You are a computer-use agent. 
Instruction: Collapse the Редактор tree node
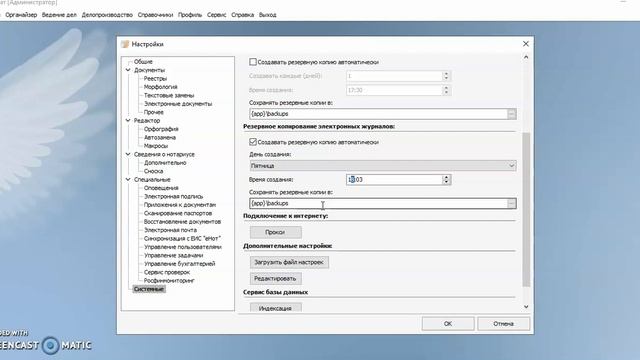pos(128,121)
